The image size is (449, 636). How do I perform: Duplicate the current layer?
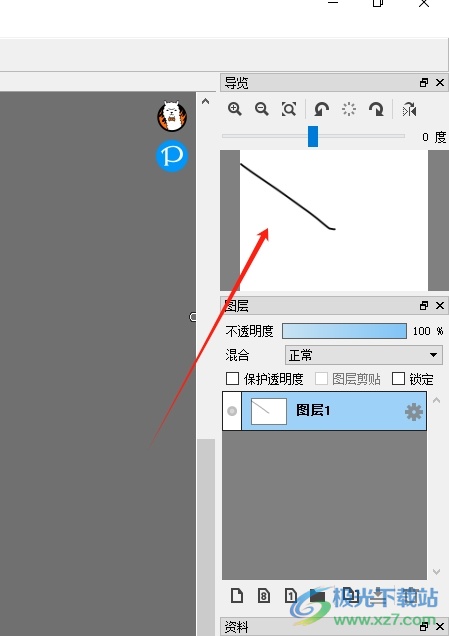[x=350, y=595]
